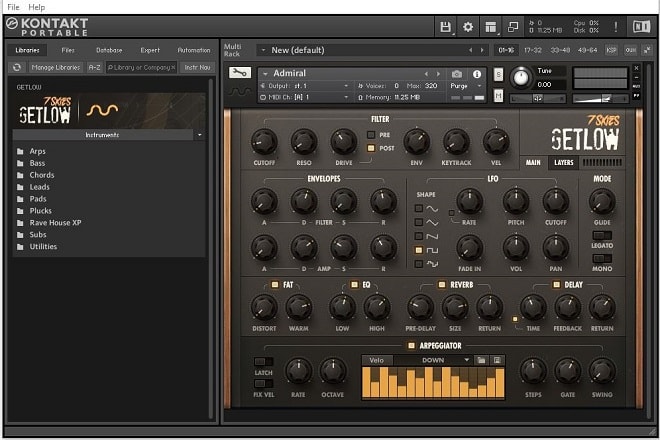Click the Manage Libraries button

click(55, 67)
